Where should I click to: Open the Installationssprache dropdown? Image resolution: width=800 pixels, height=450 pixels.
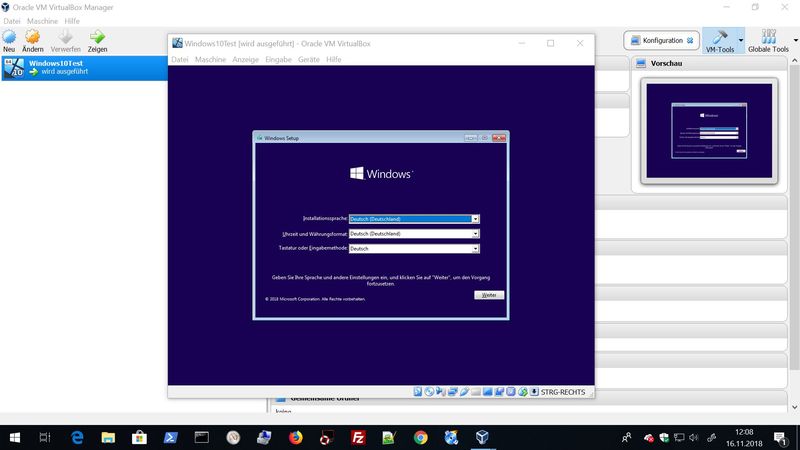(x=475, y=219)
